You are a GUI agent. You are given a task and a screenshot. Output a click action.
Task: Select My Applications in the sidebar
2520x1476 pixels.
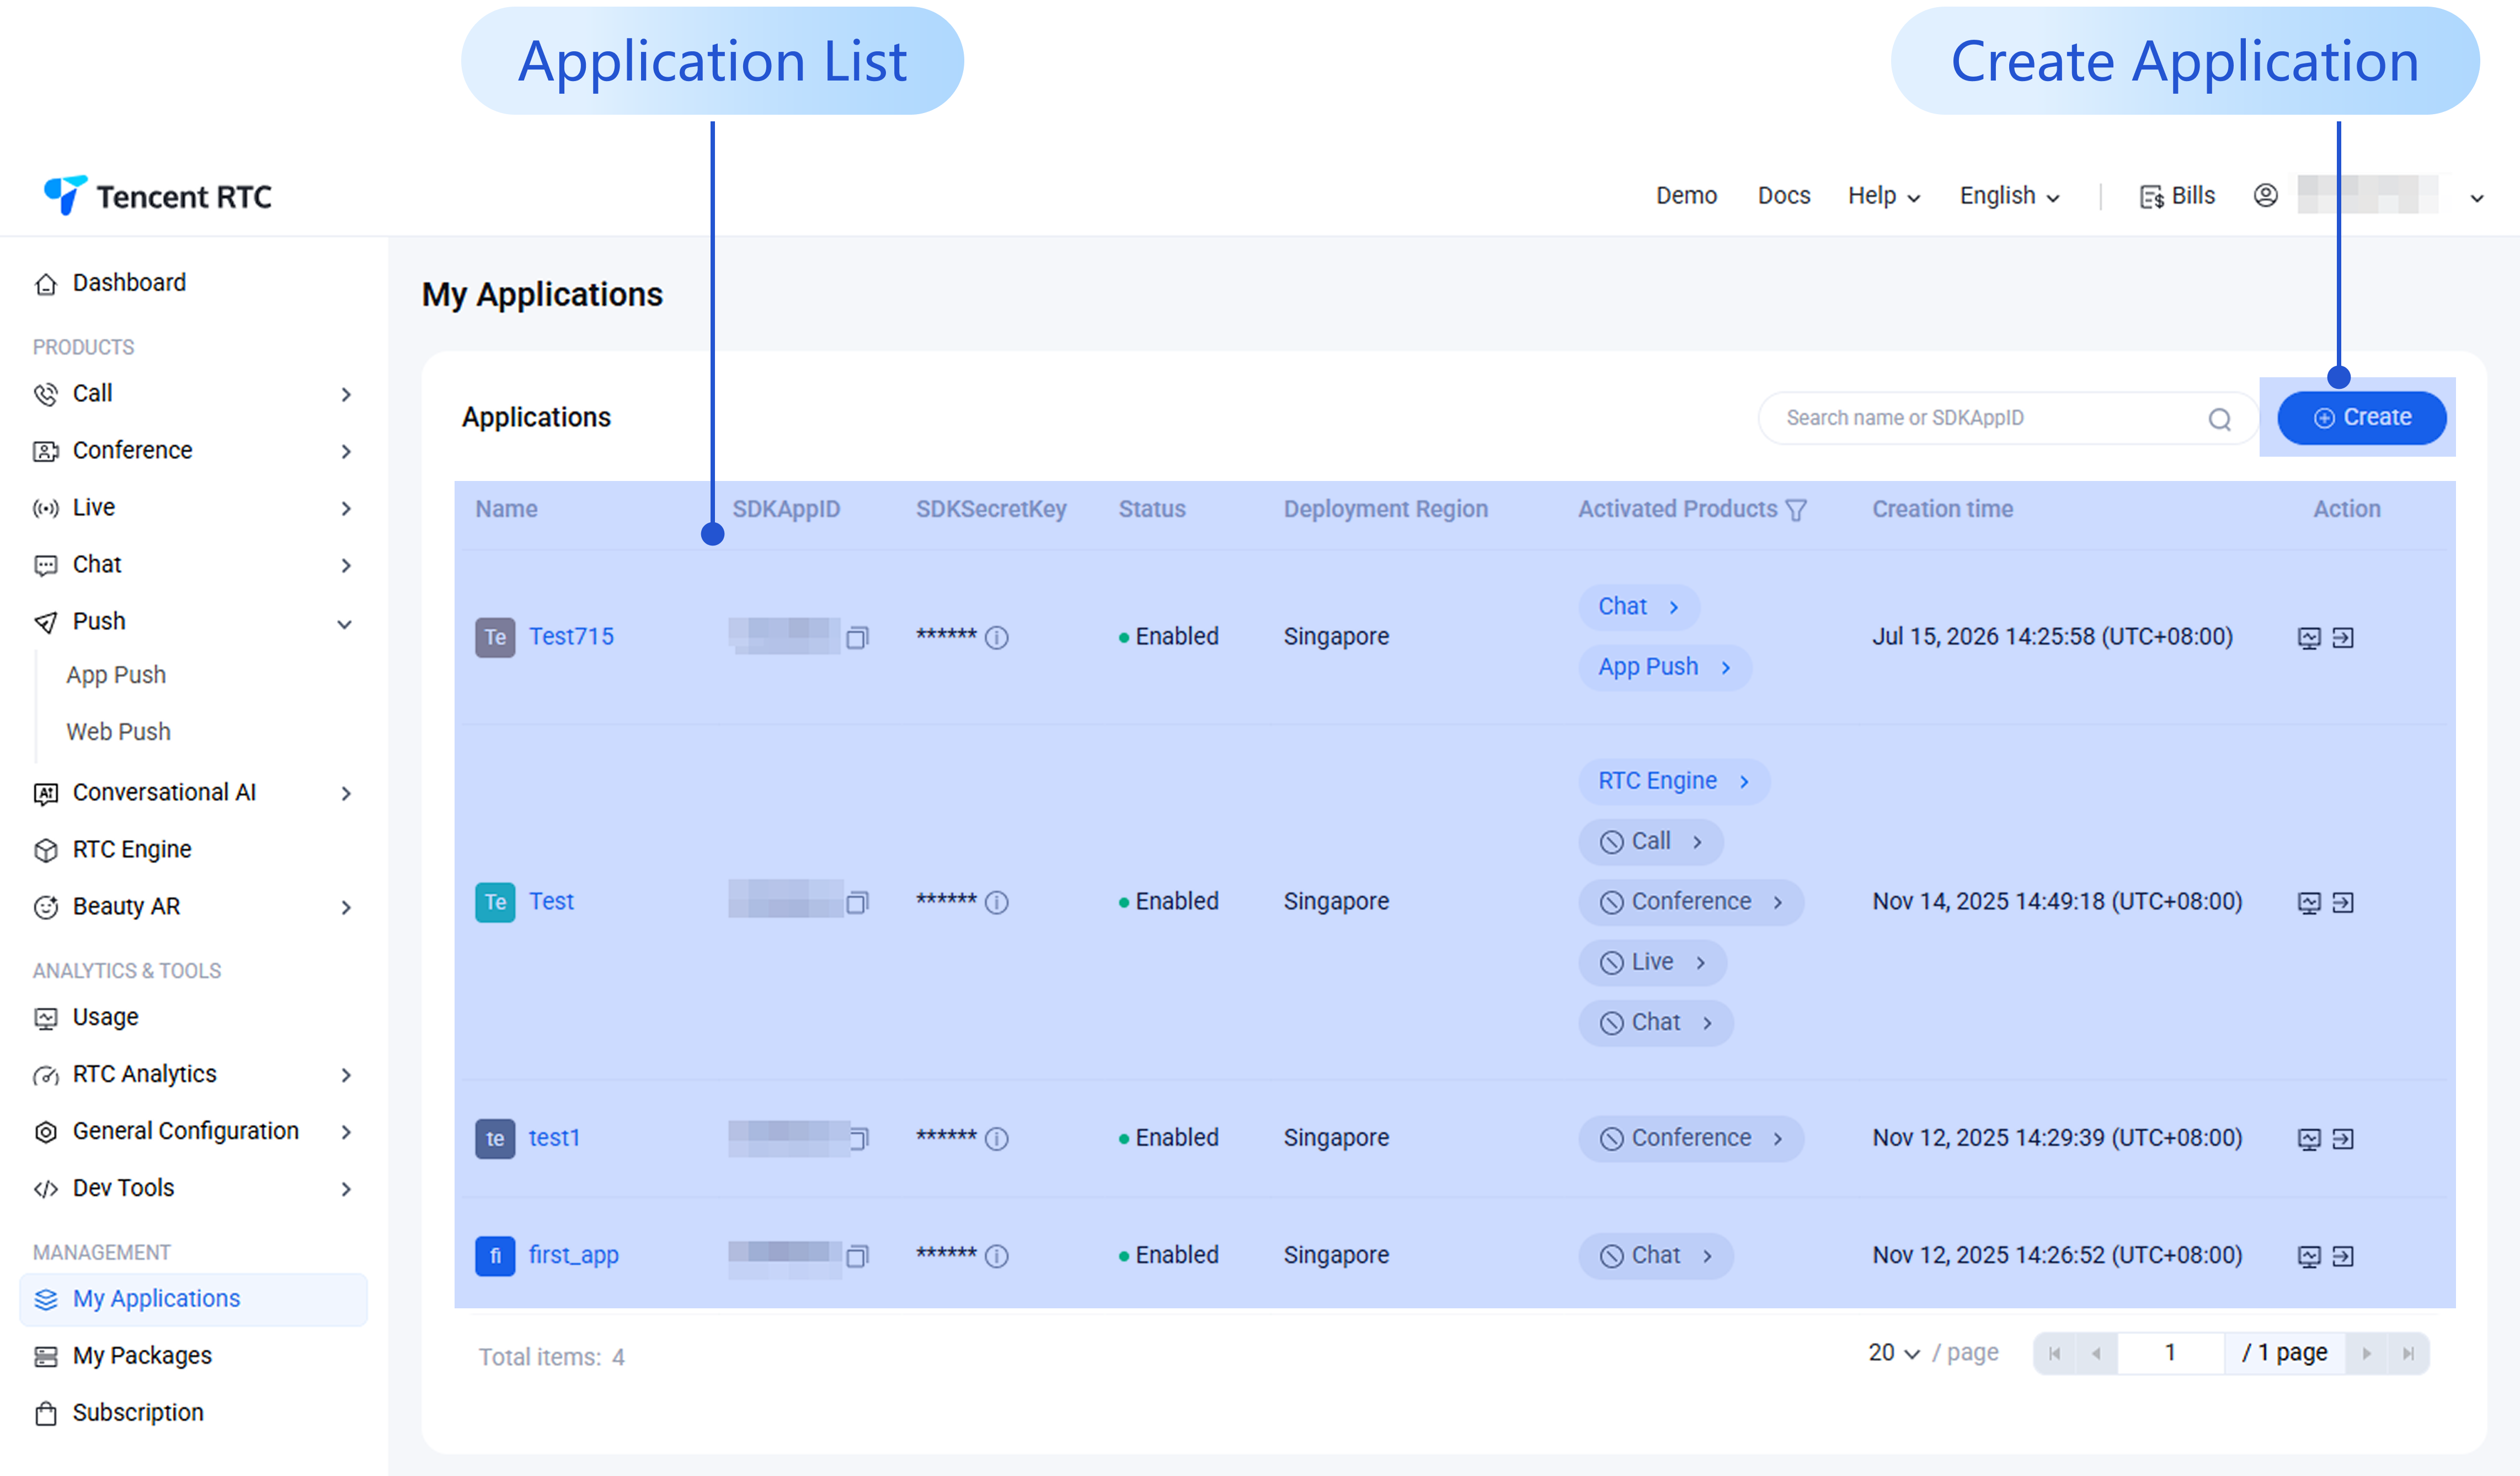click(x=193, y=1300)
